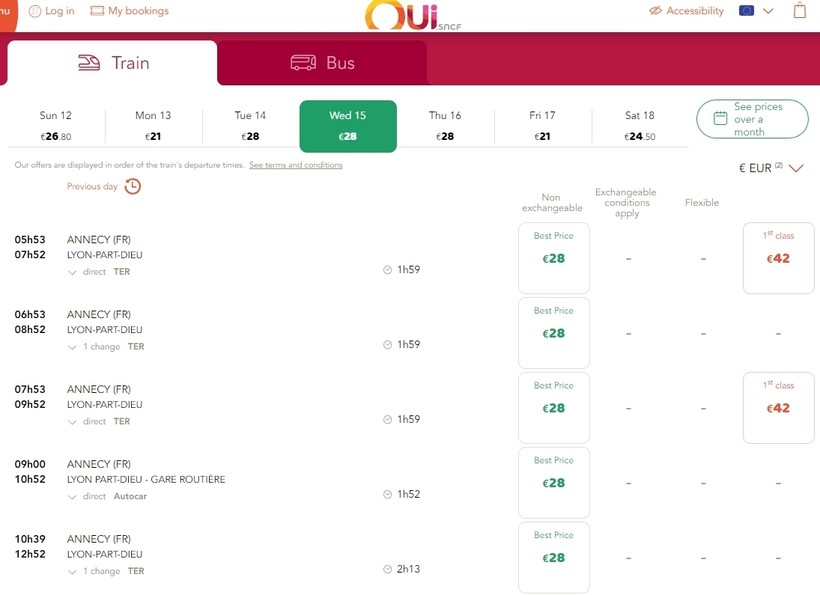Click departure time 05h53

coord(30,239)
